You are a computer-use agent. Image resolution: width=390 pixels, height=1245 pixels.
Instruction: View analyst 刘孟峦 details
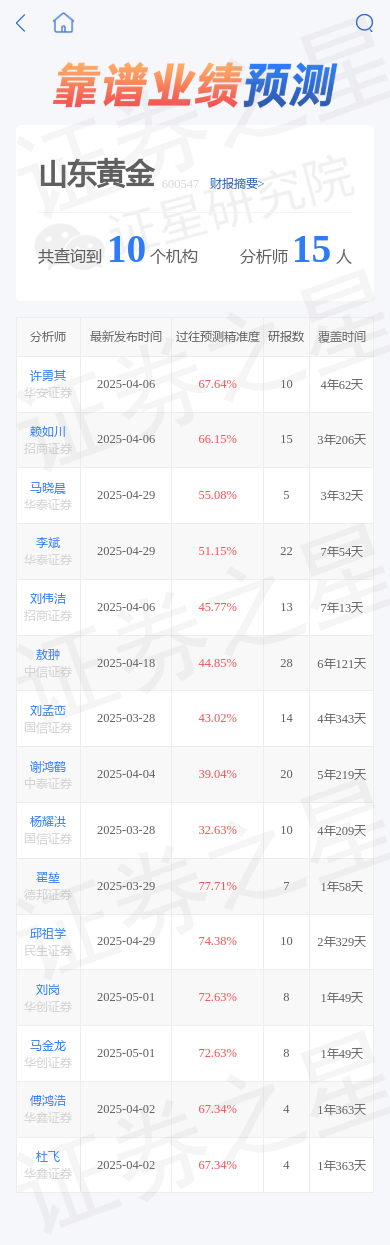[x=48, y=711]
